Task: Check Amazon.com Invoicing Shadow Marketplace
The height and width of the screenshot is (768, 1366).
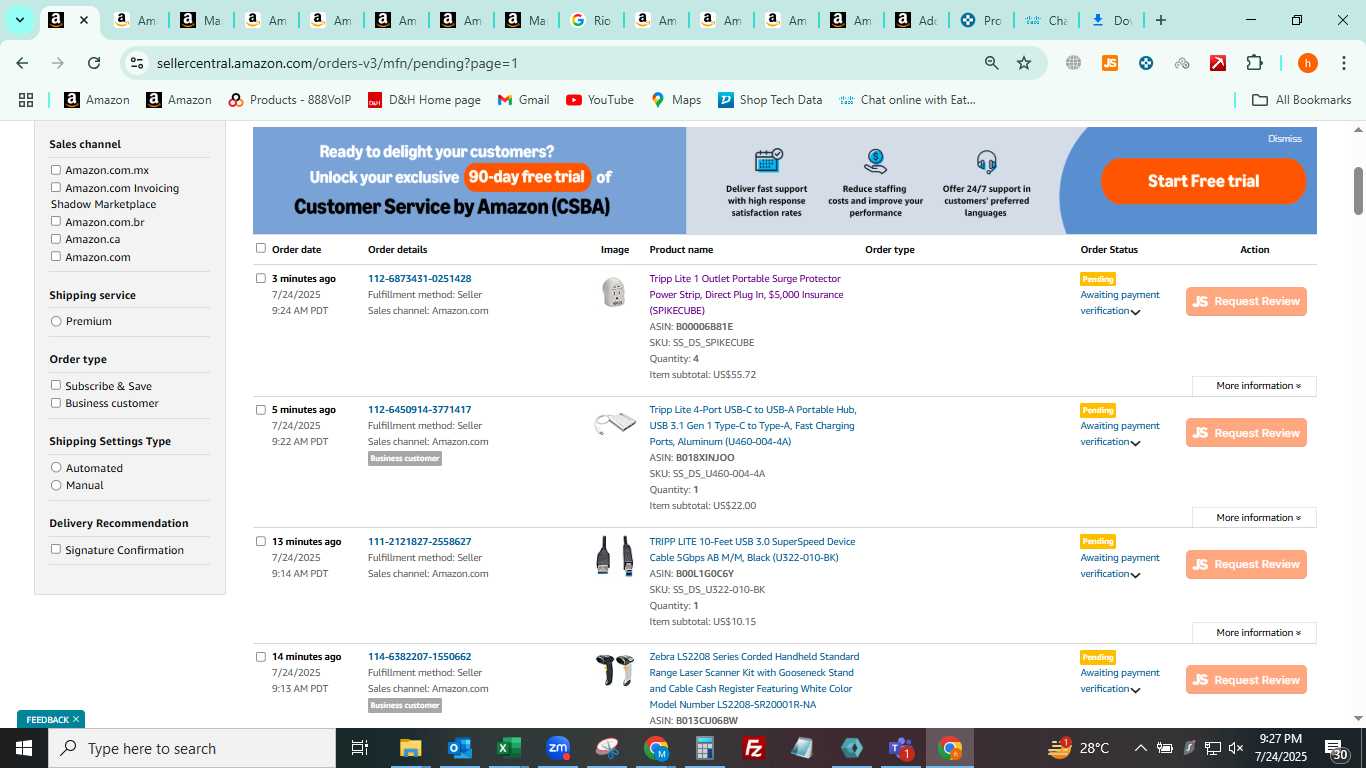Action: click(x=56, y=187)
